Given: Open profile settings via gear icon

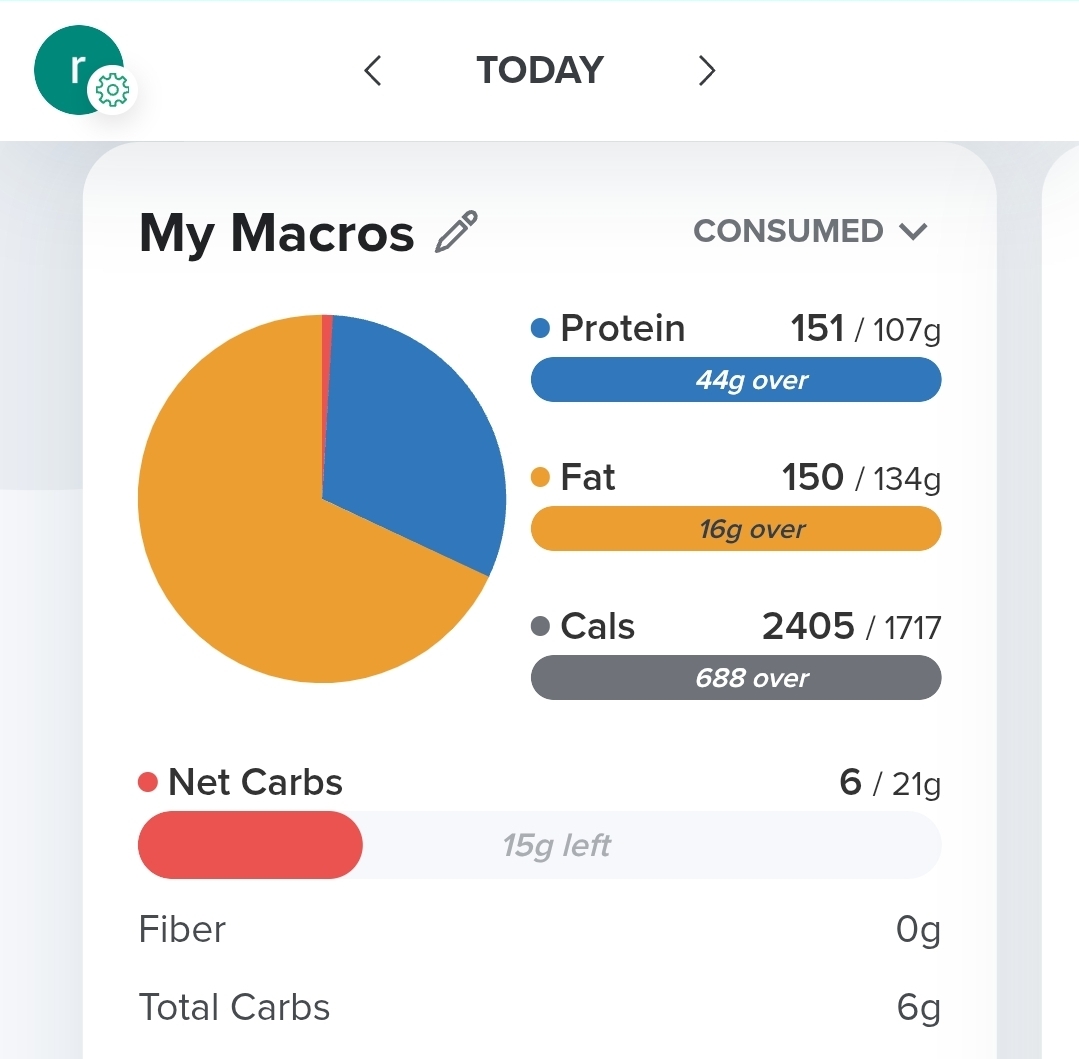Looking at the screenshot, I should click(x=112, y=90).
